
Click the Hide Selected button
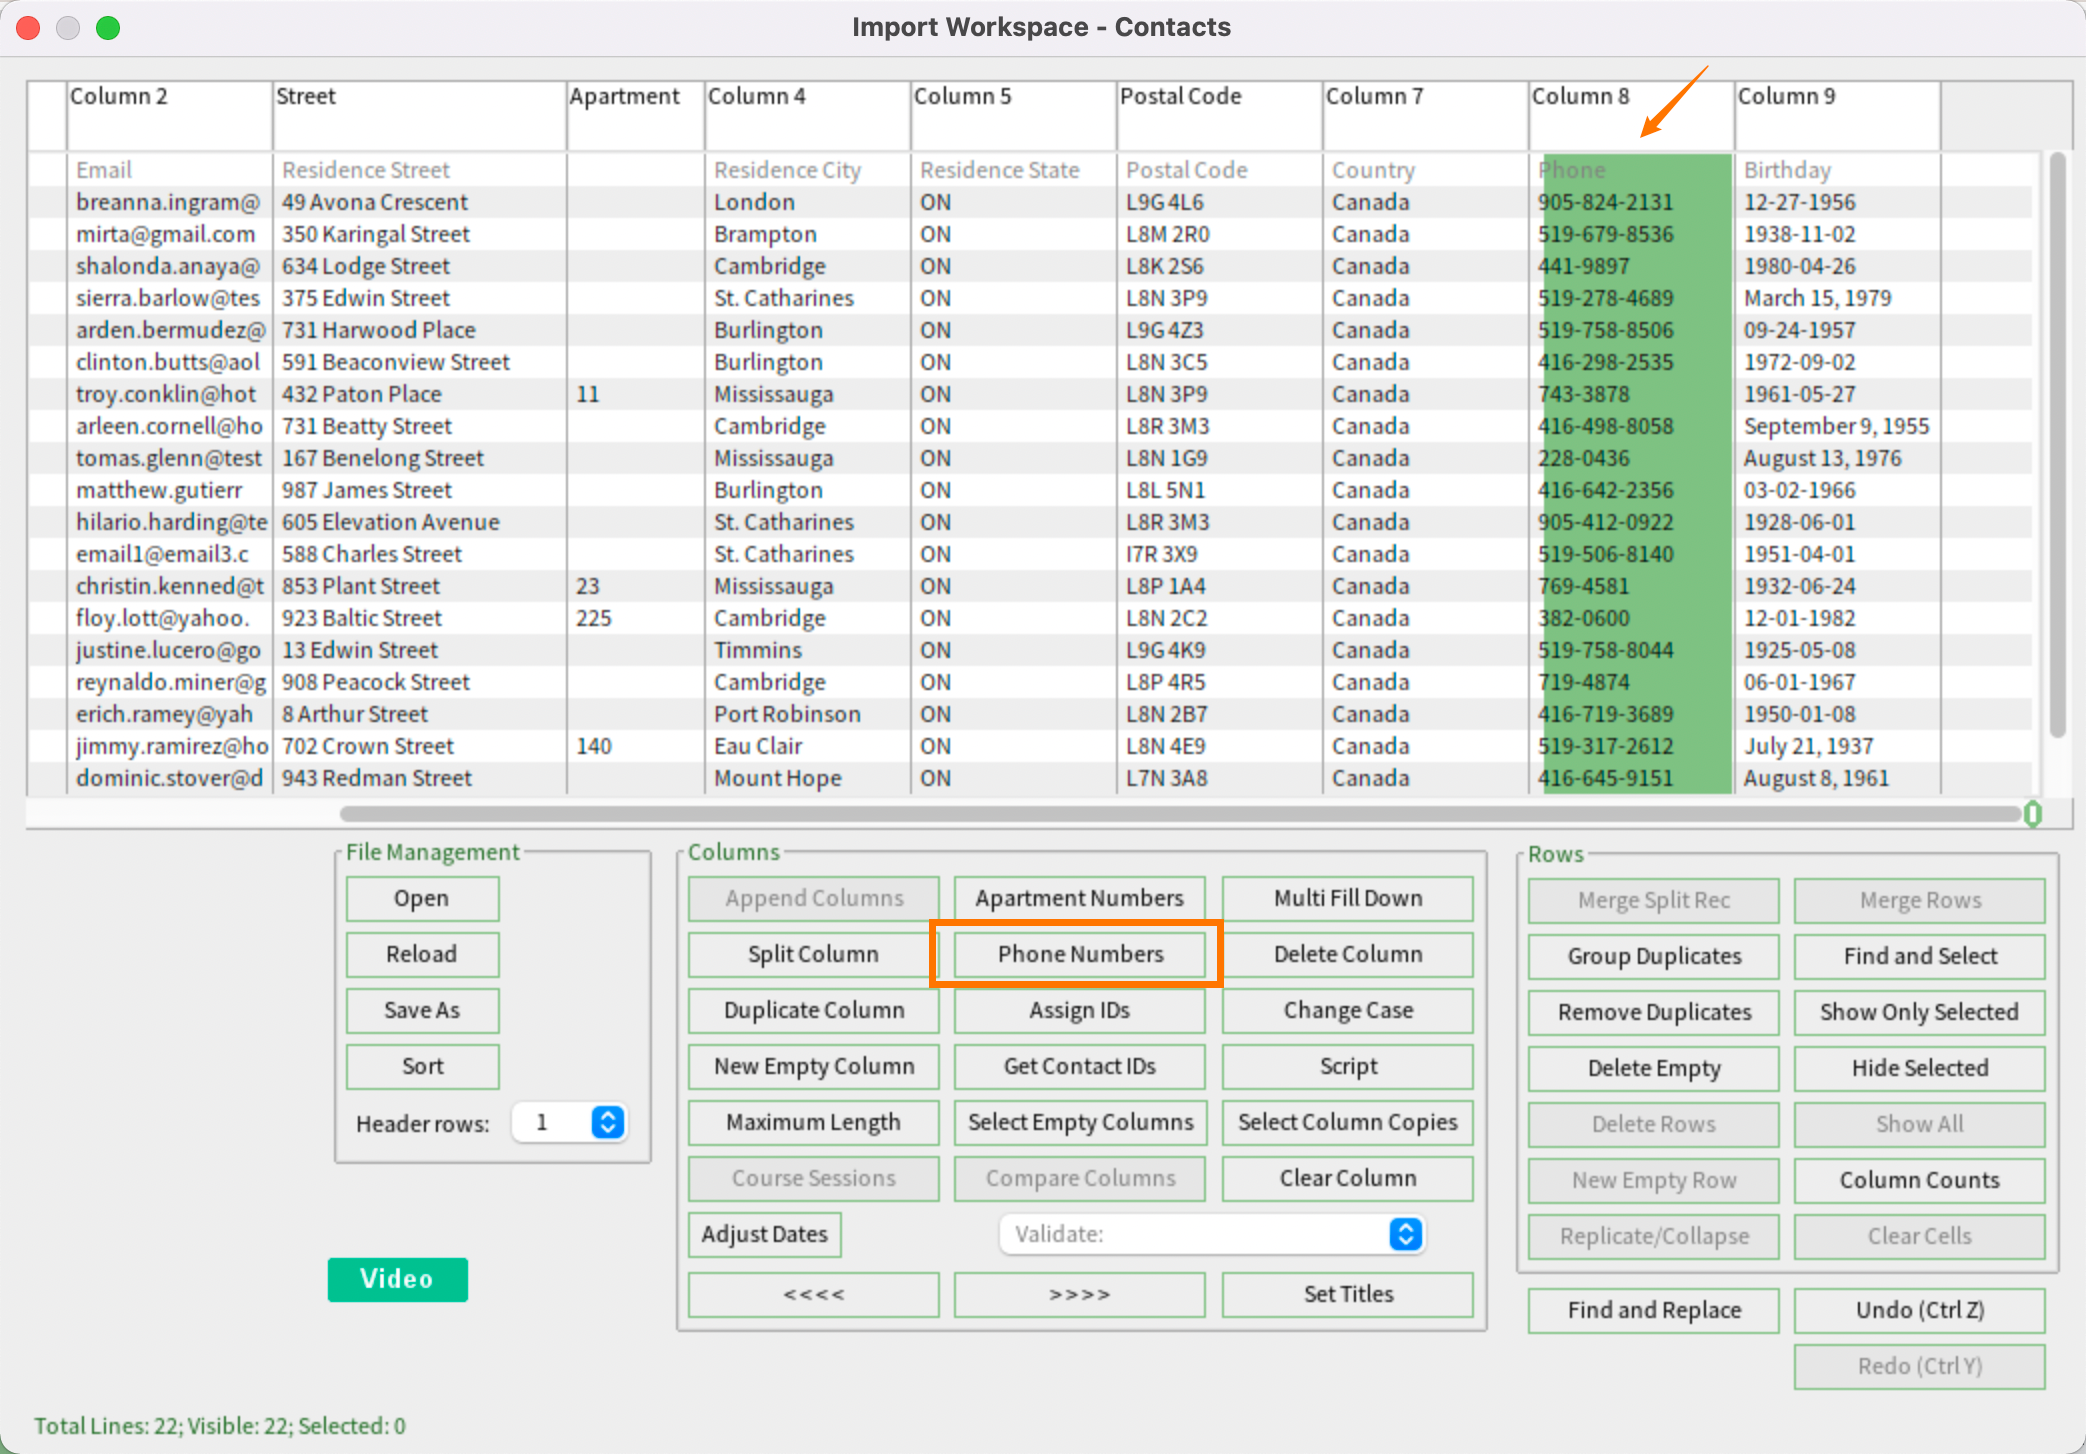pyautogui.click(x=1919, y=1068)
